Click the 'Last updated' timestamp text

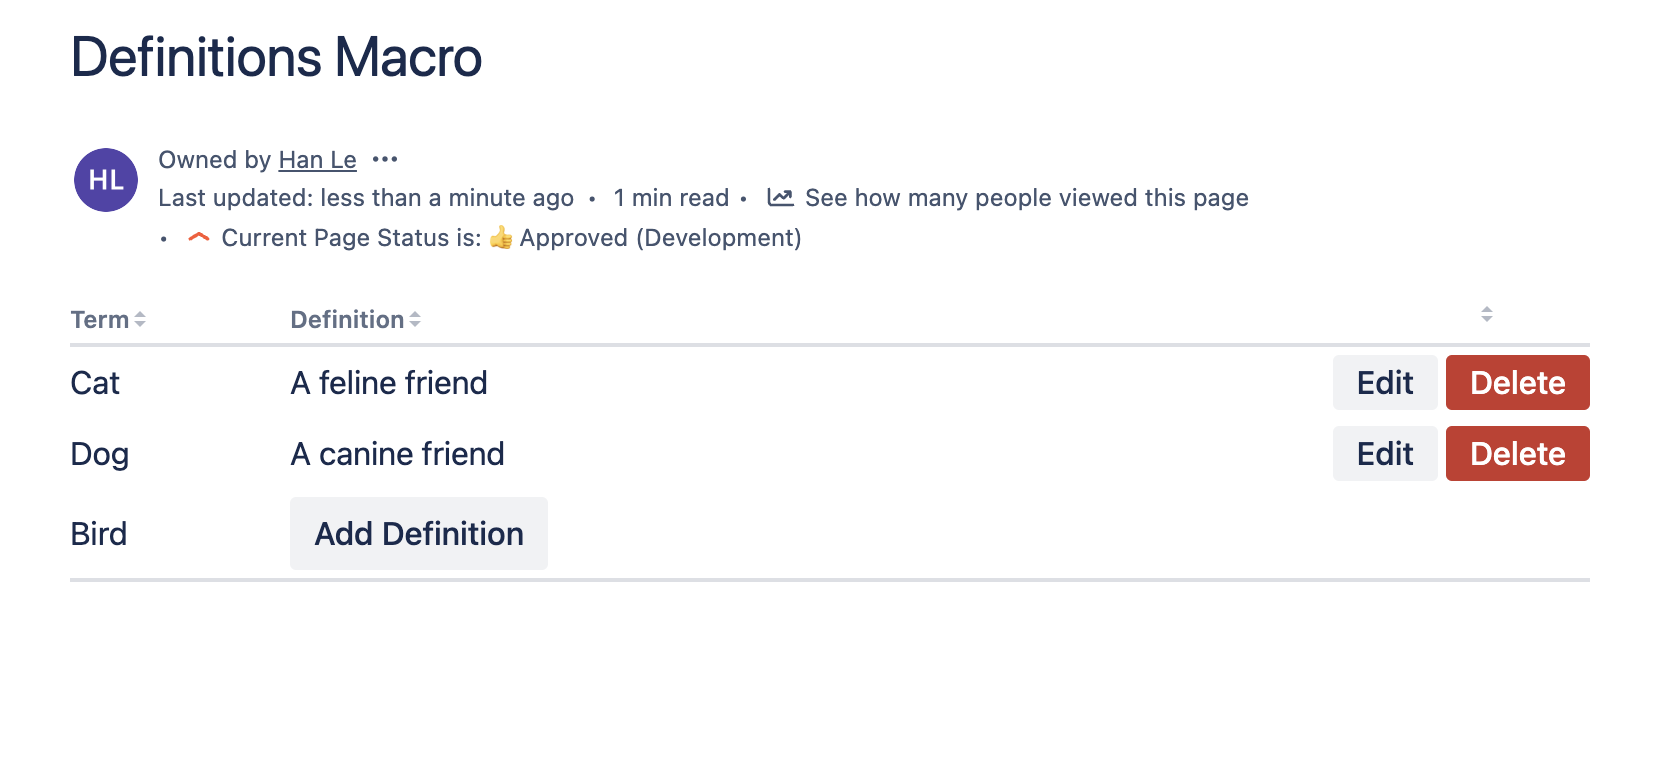(x=366, y=198)
